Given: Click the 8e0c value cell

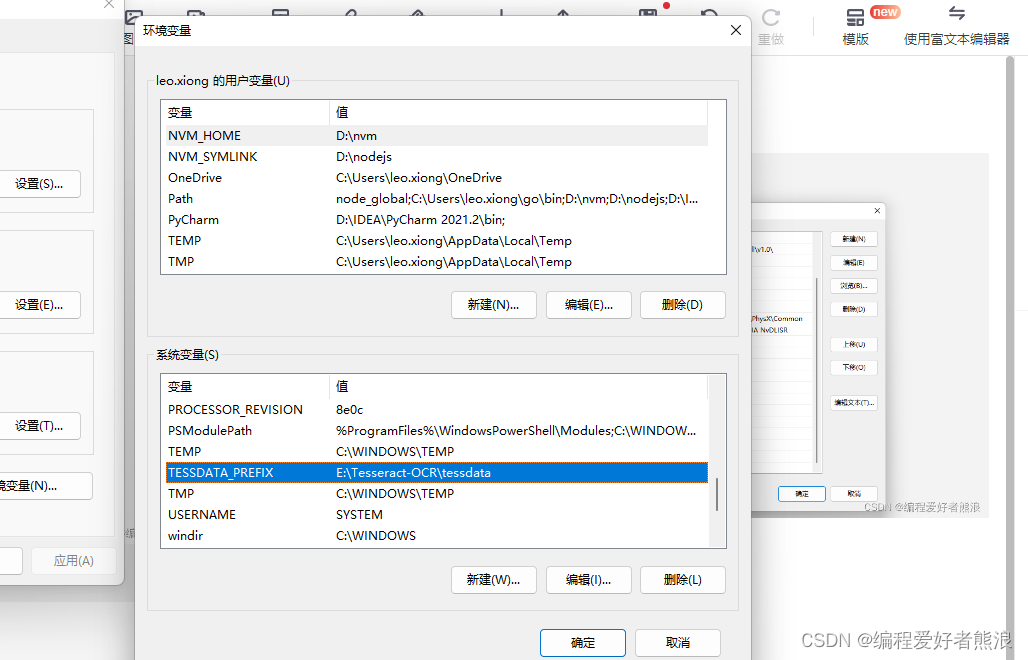Looking at the screenshot, I should tap(349, 410).
